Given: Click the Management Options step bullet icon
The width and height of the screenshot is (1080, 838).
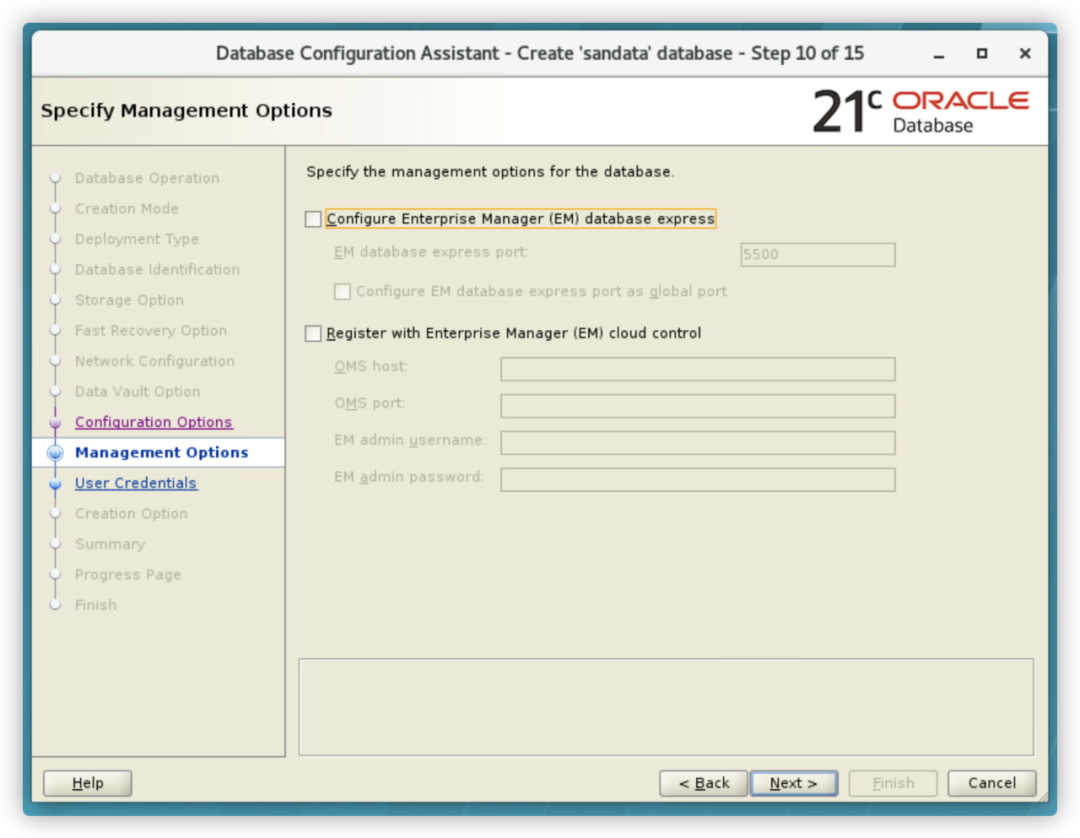Looking at the screenshot, I should pos(56,452).
